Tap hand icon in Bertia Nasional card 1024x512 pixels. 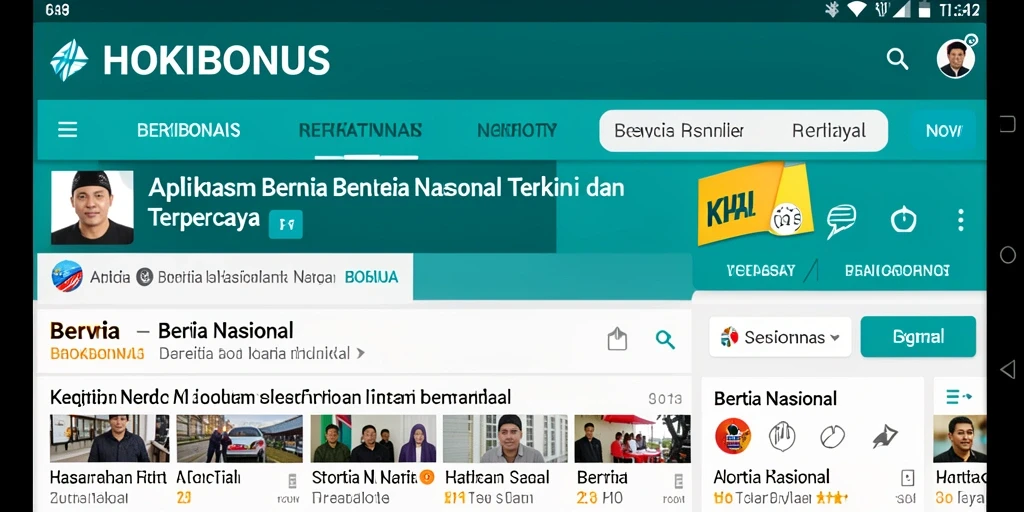click(782, 436)
